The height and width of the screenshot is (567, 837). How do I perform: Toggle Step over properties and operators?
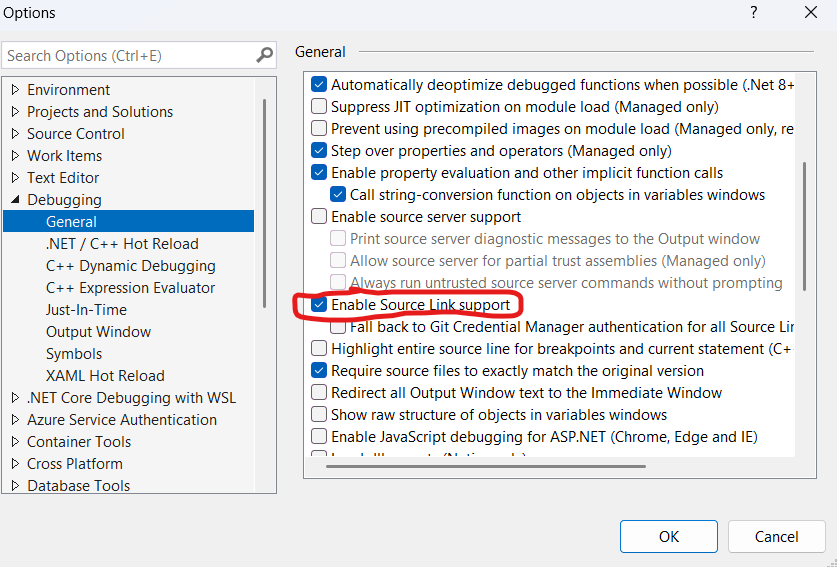point(319,151)
